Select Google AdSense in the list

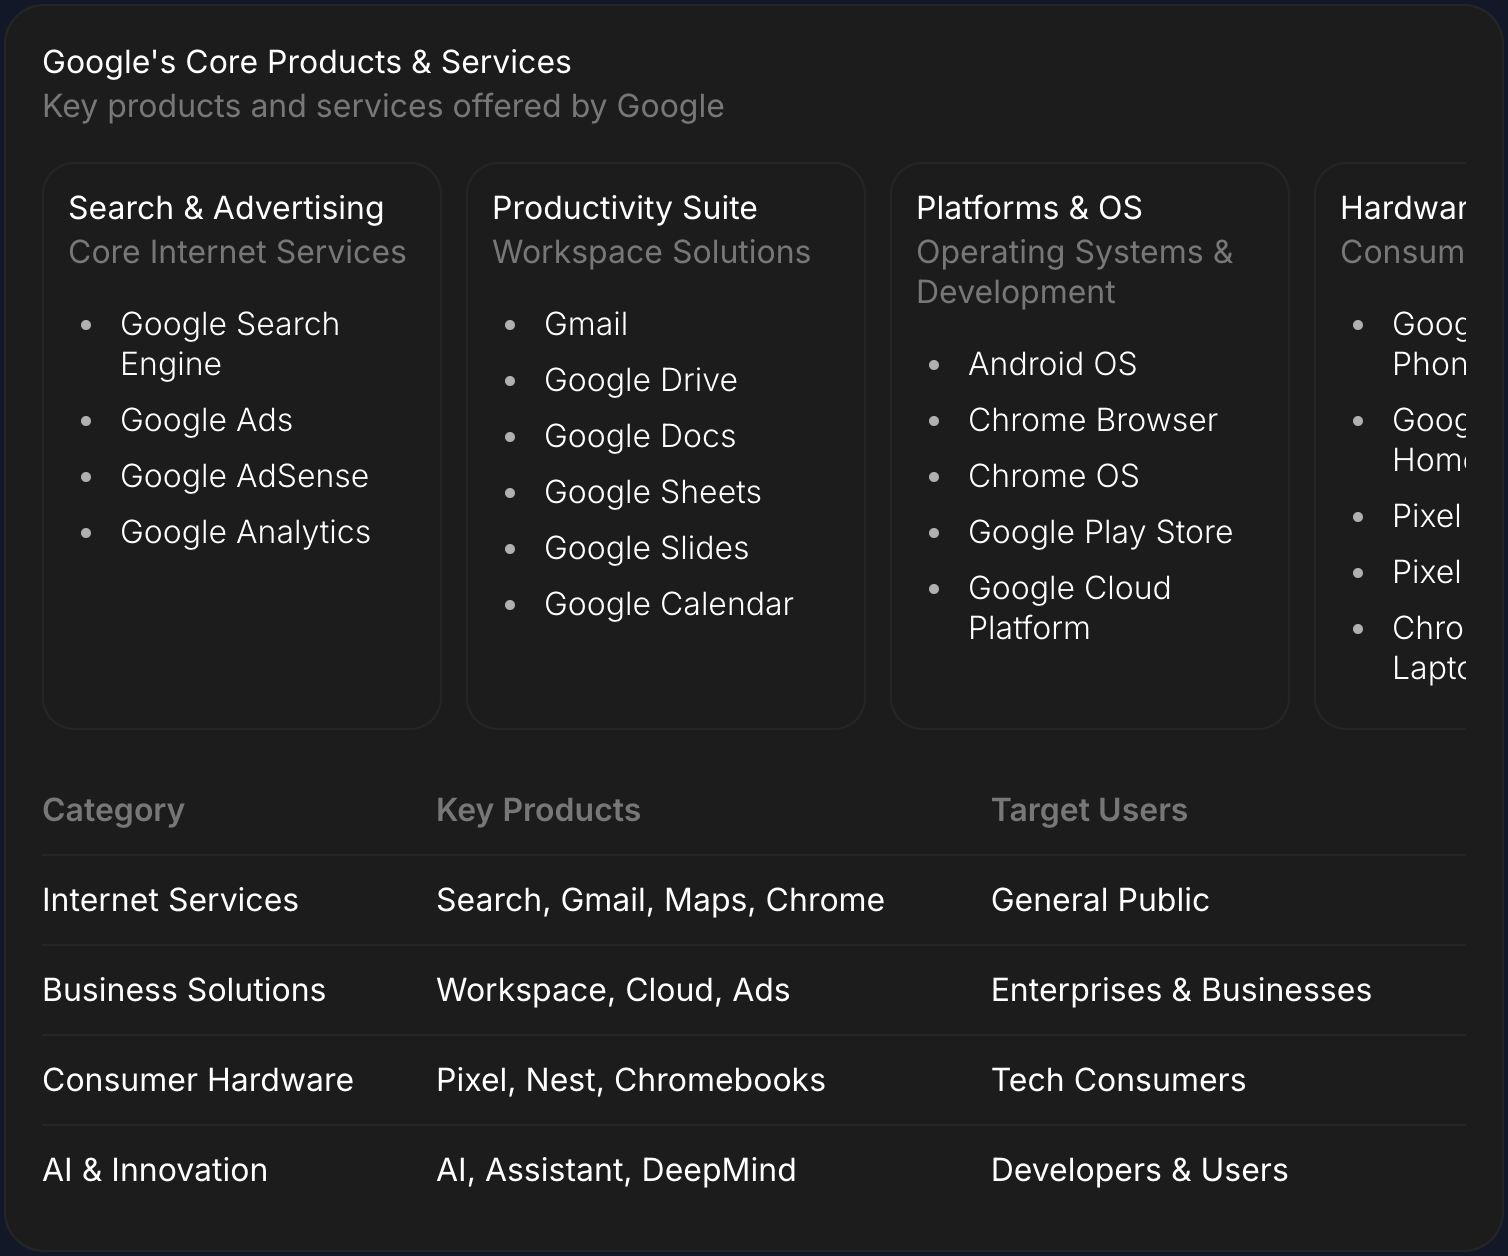click(244, 476)
